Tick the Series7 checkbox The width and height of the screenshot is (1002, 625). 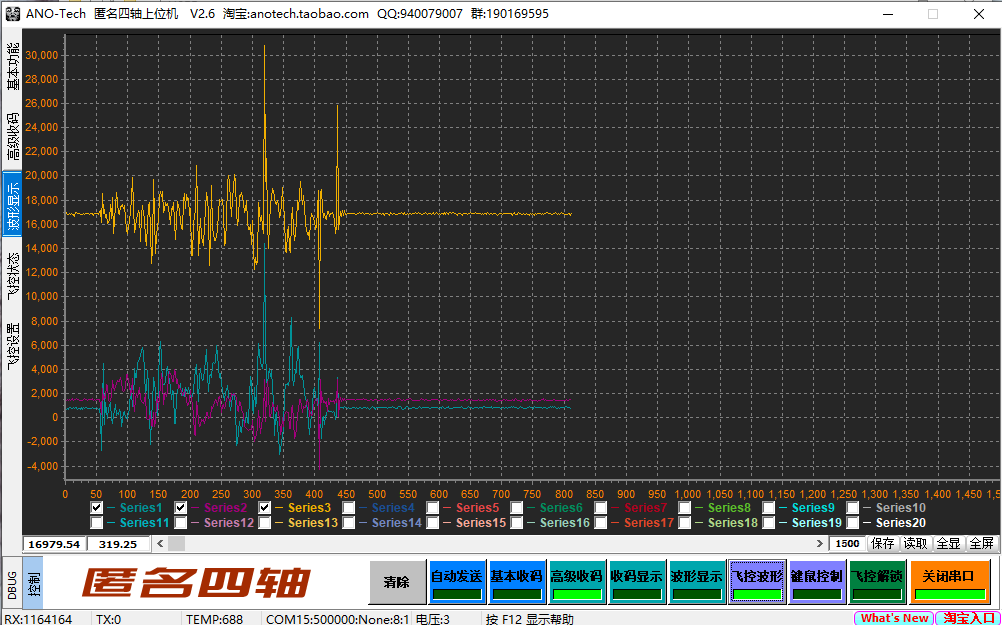pyautogui.click(x=601, y=508)
